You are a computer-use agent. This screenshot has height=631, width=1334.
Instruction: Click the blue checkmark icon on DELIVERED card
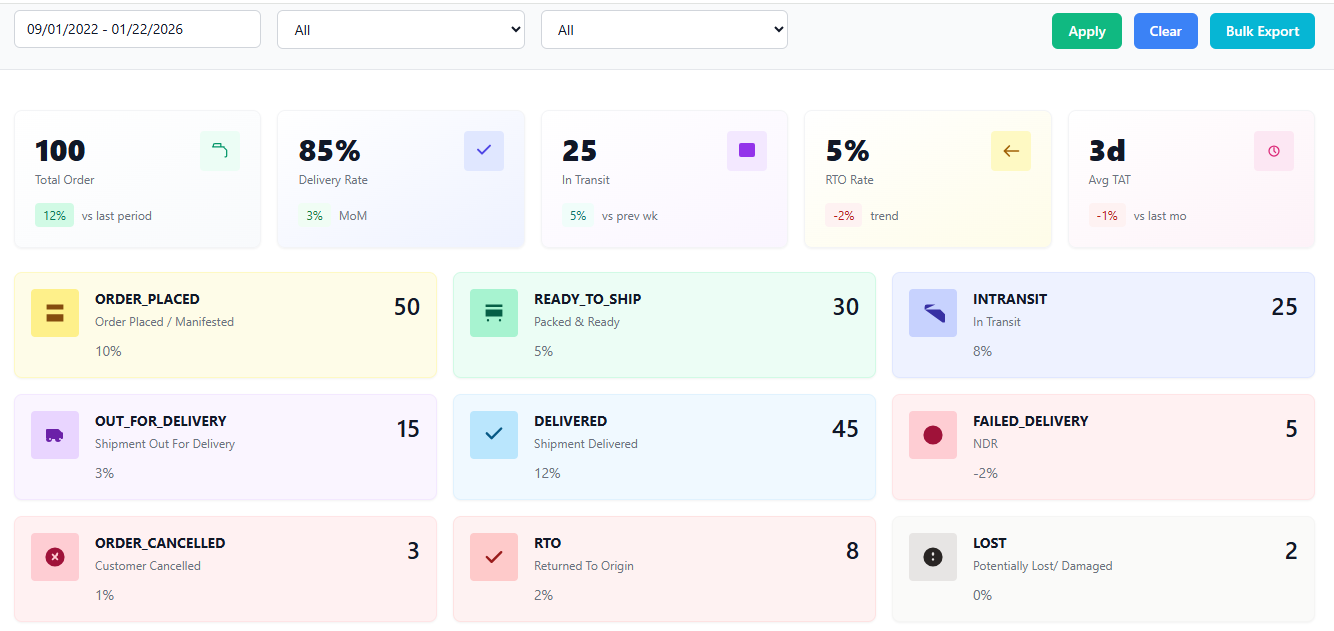coord(493,435)
